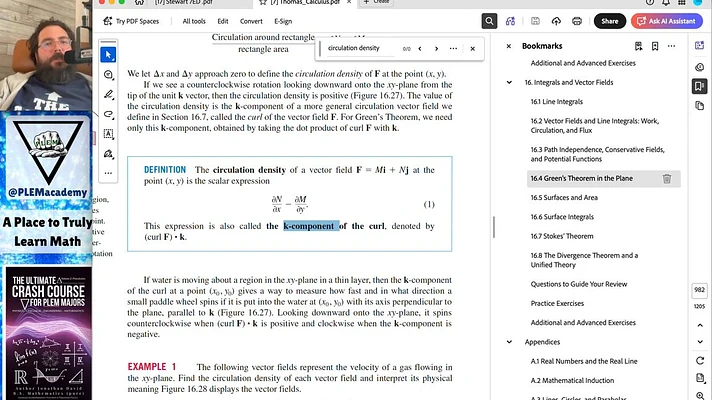
Task: Open the Practice Exercises bookmark
Action: 557,303
